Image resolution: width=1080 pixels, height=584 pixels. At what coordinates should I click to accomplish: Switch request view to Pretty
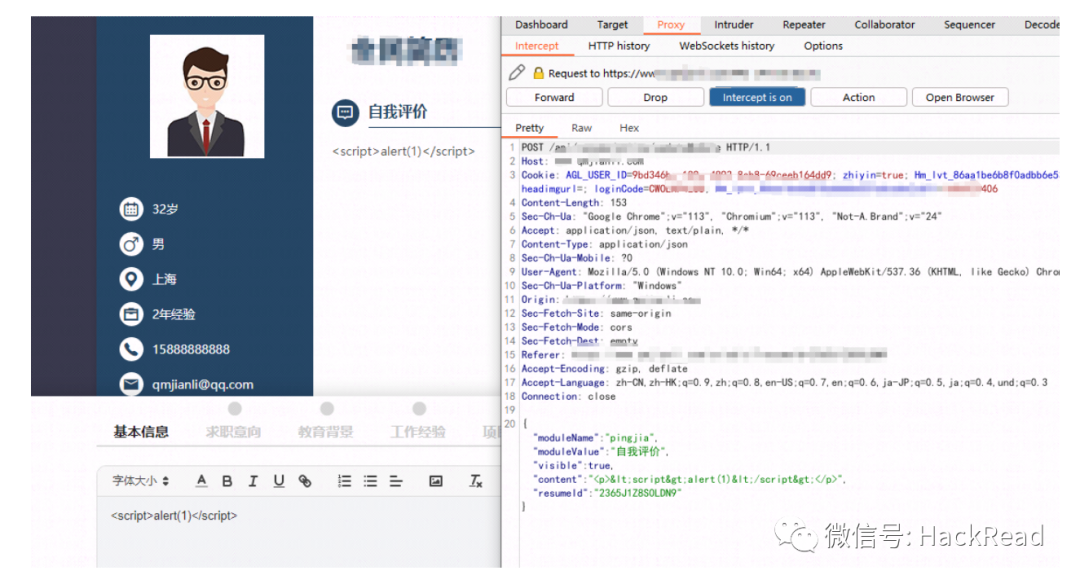coord(529,128)
